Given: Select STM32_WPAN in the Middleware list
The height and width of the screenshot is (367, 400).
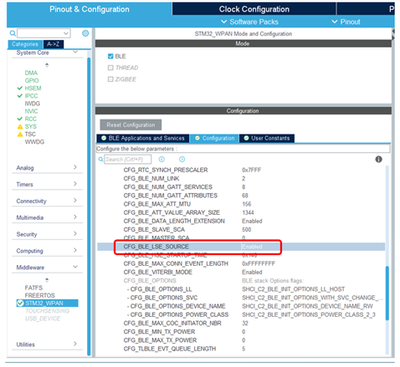Looking at the screenshot, I should click(x=47, y=303).
